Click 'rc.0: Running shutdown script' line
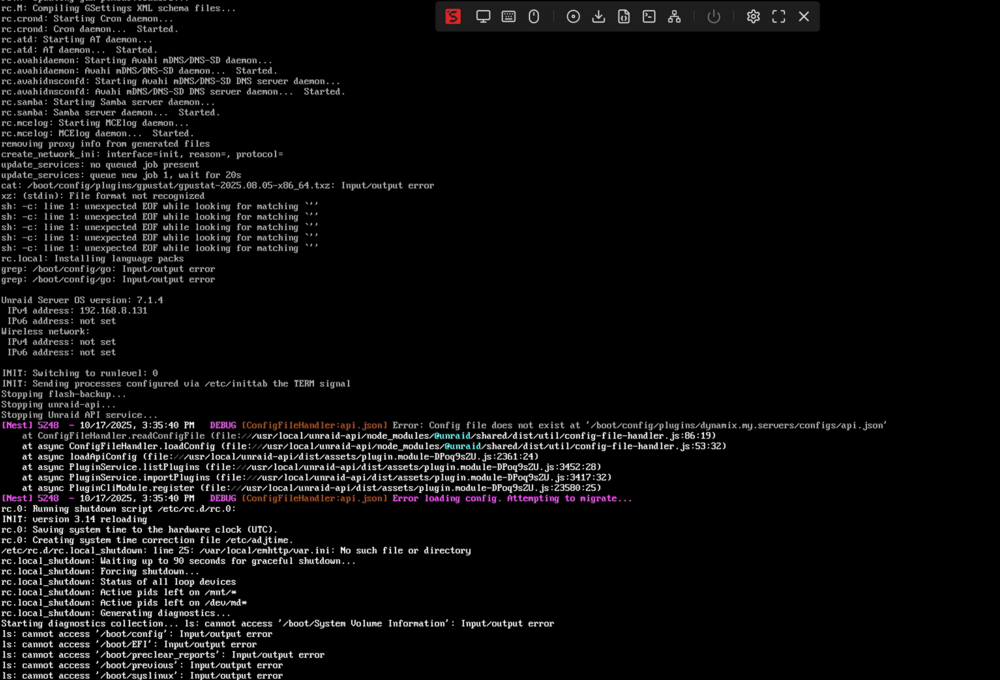 (x=119, y=509)
